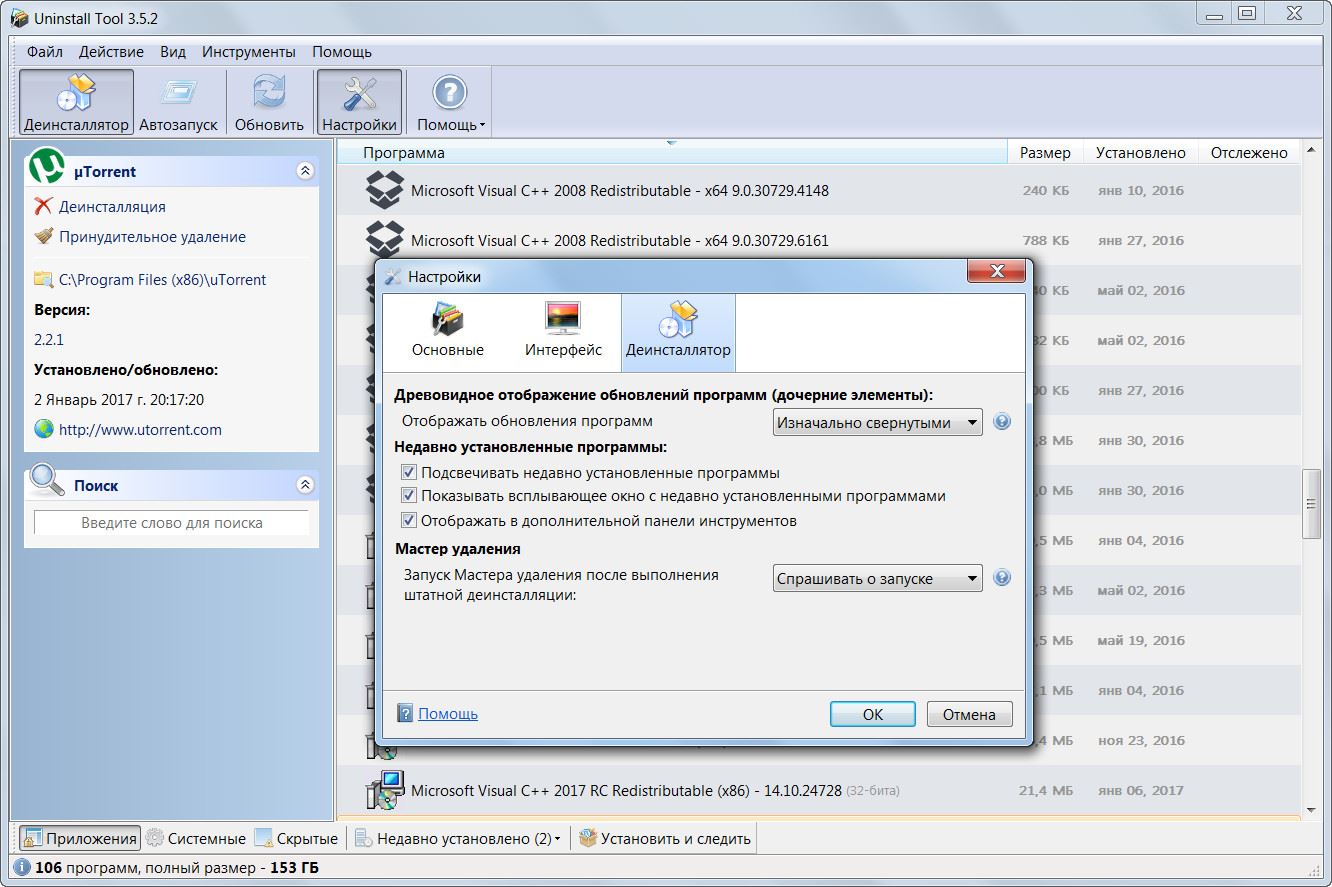
Task: Switch to the Скрытые bottom tab
Action: (296, 838)
